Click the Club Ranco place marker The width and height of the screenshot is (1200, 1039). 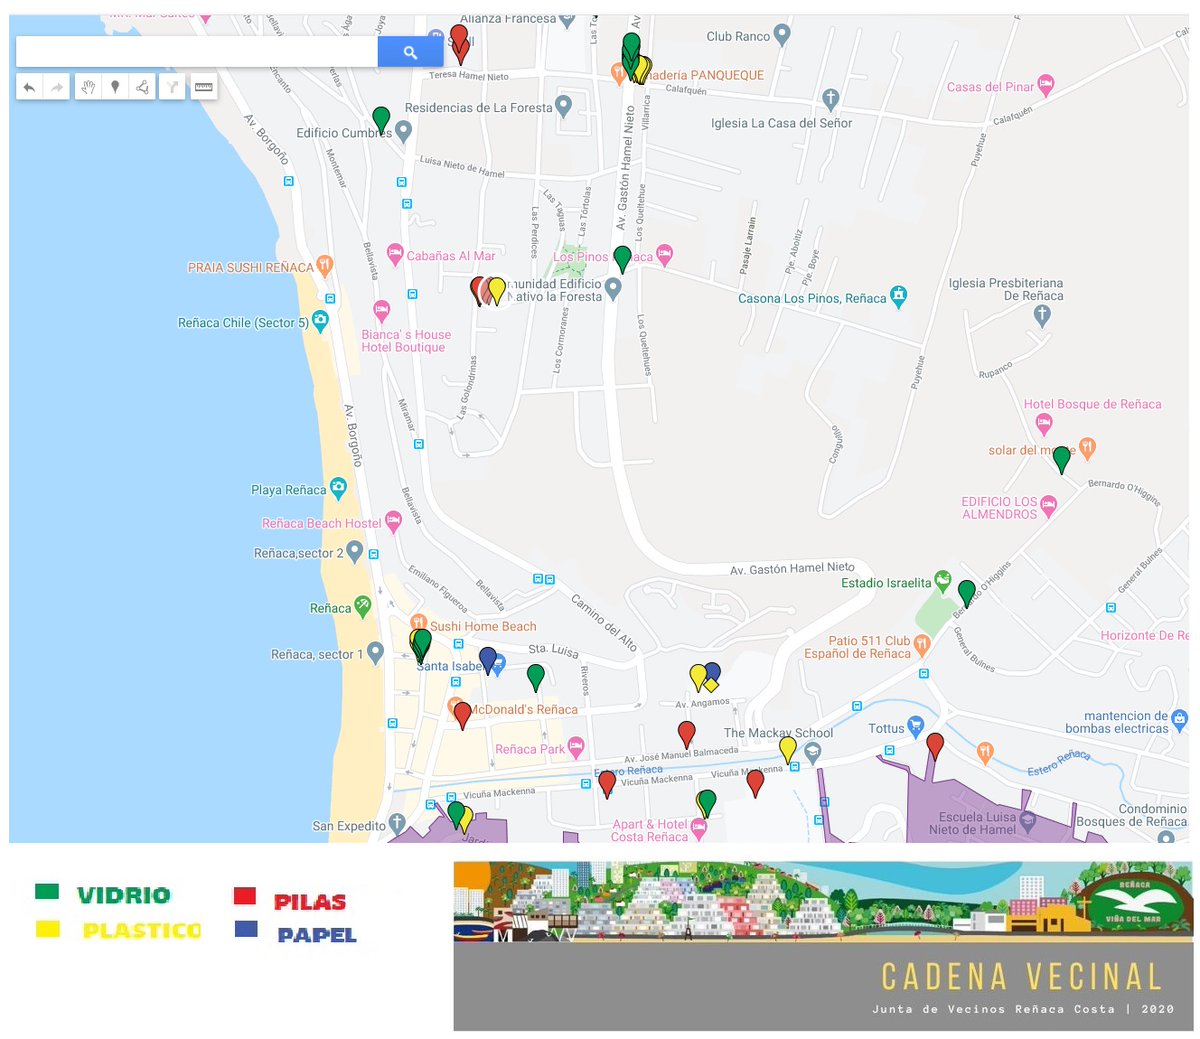tap(782, 35)
